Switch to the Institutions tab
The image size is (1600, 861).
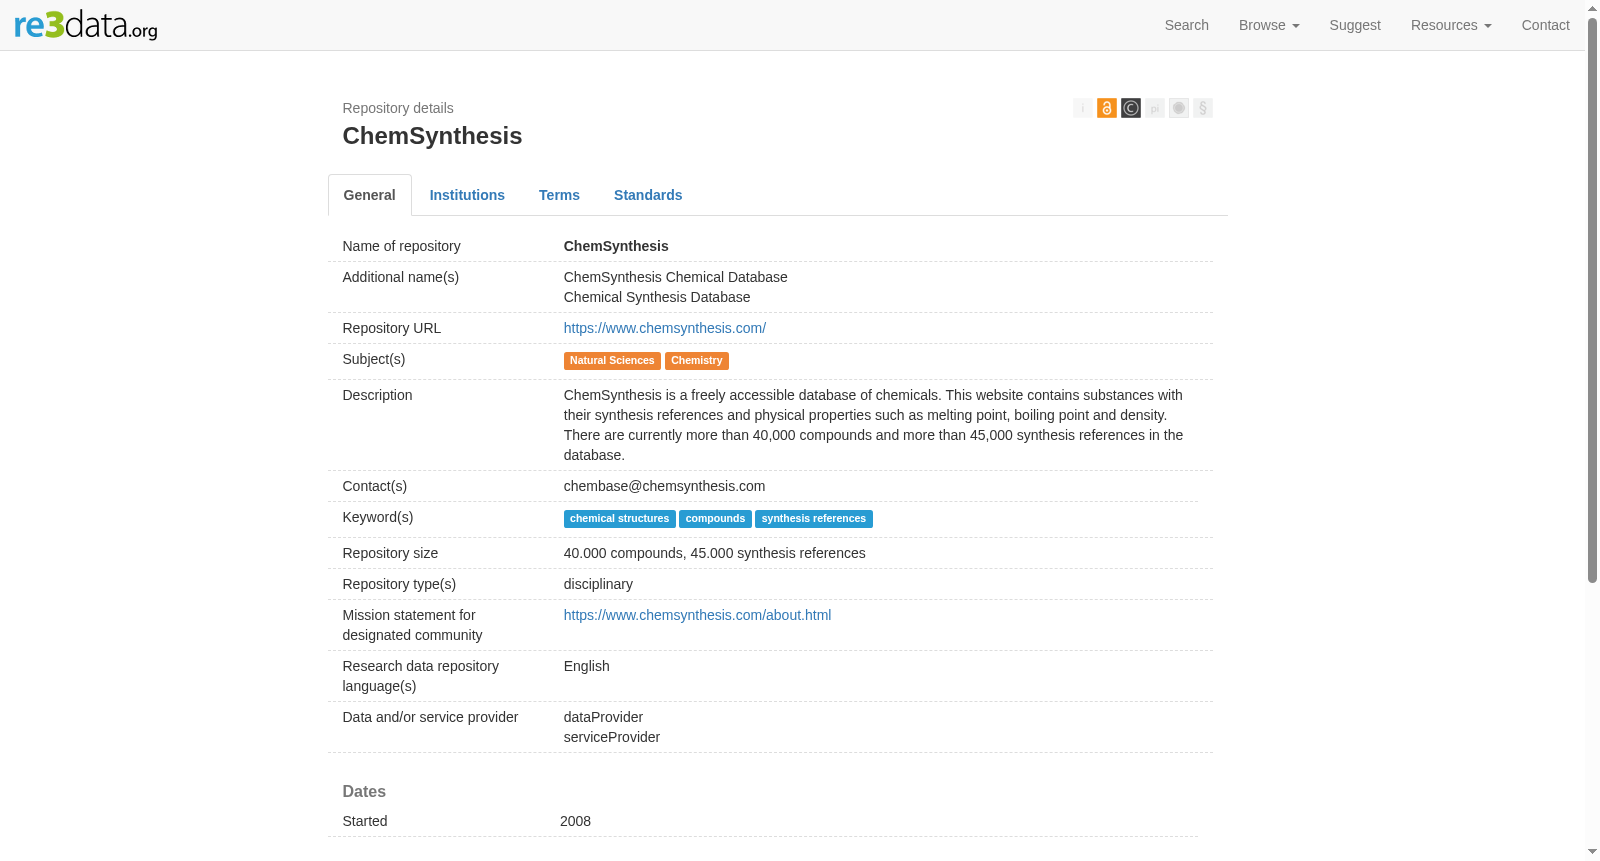coord(467,195)
